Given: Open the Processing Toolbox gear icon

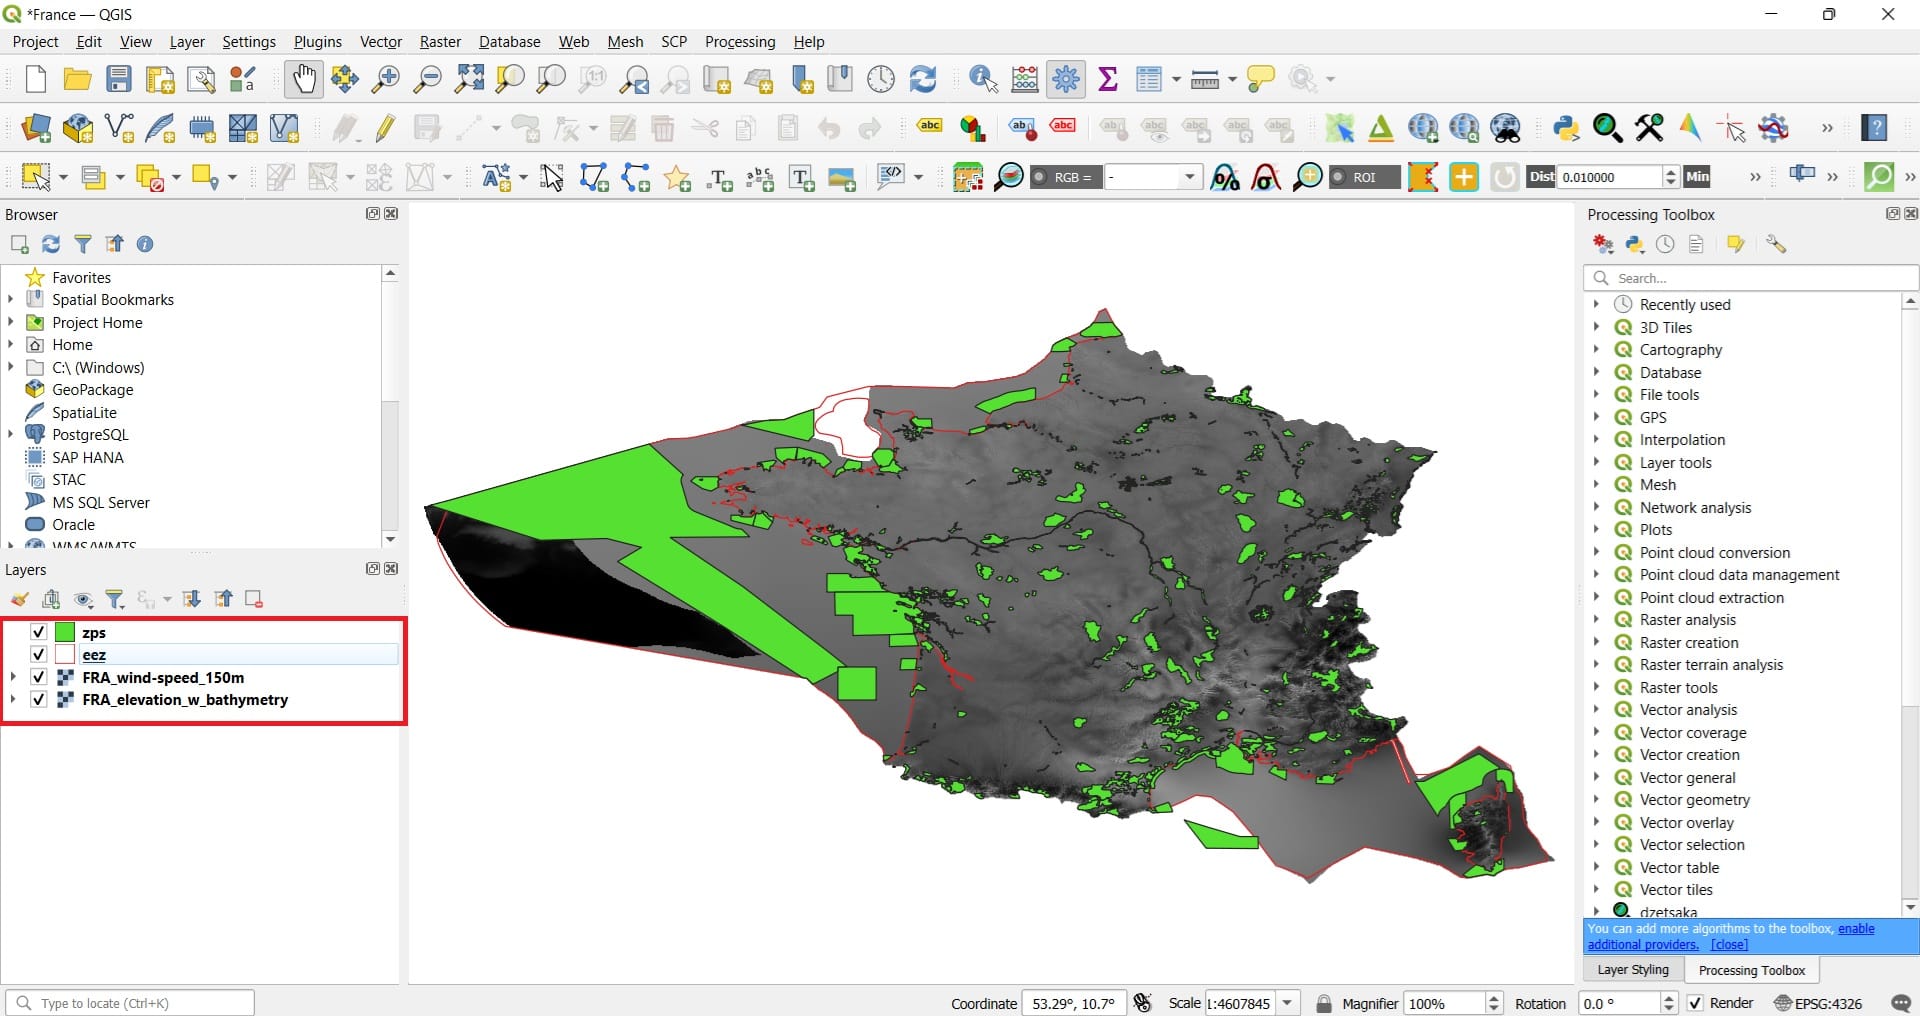Looking at the screenshot, I should (x=1066, y=79).
